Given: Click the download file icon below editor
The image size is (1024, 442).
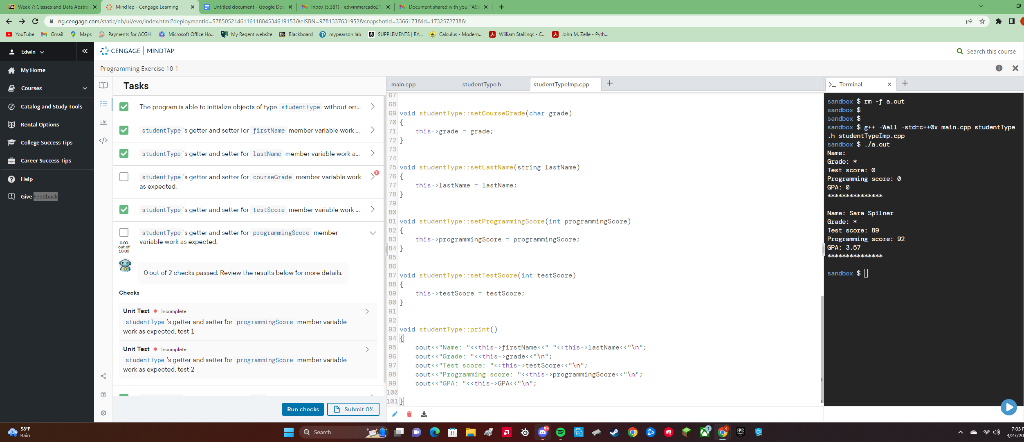Looking at the screenshot, I should [x=424, y=412].
